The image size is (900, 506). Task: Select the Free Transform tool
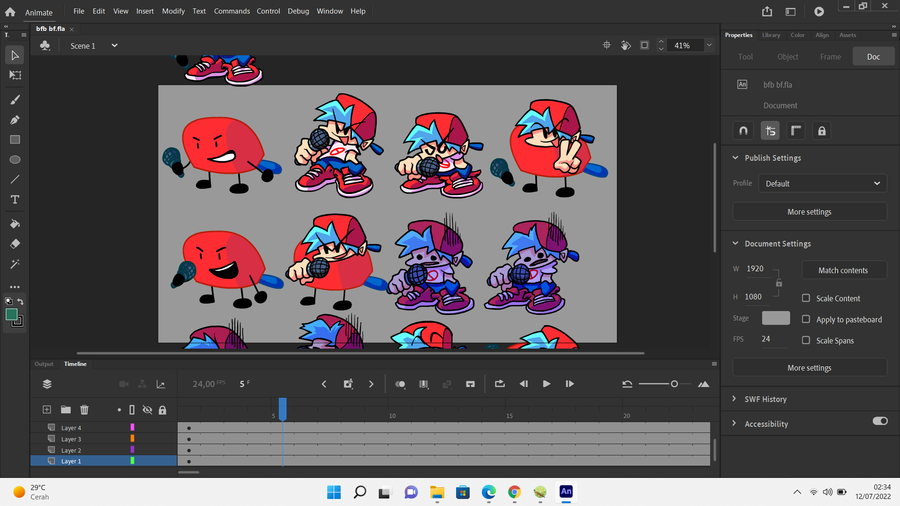pos(15,75)
